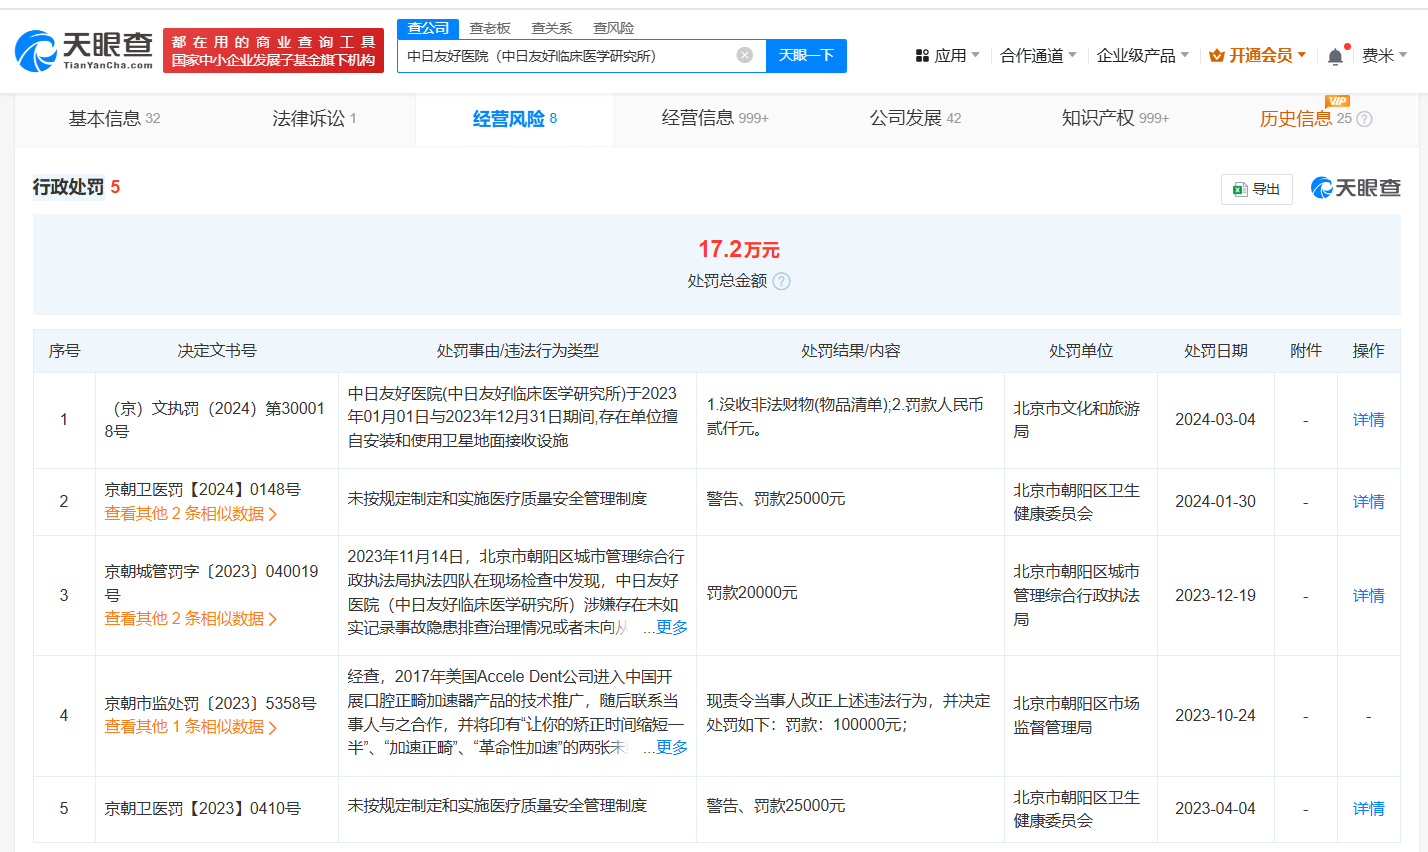This screenshot has width=1428, height=852.
Task: Clear the search box with X icon
Action: 745,56
